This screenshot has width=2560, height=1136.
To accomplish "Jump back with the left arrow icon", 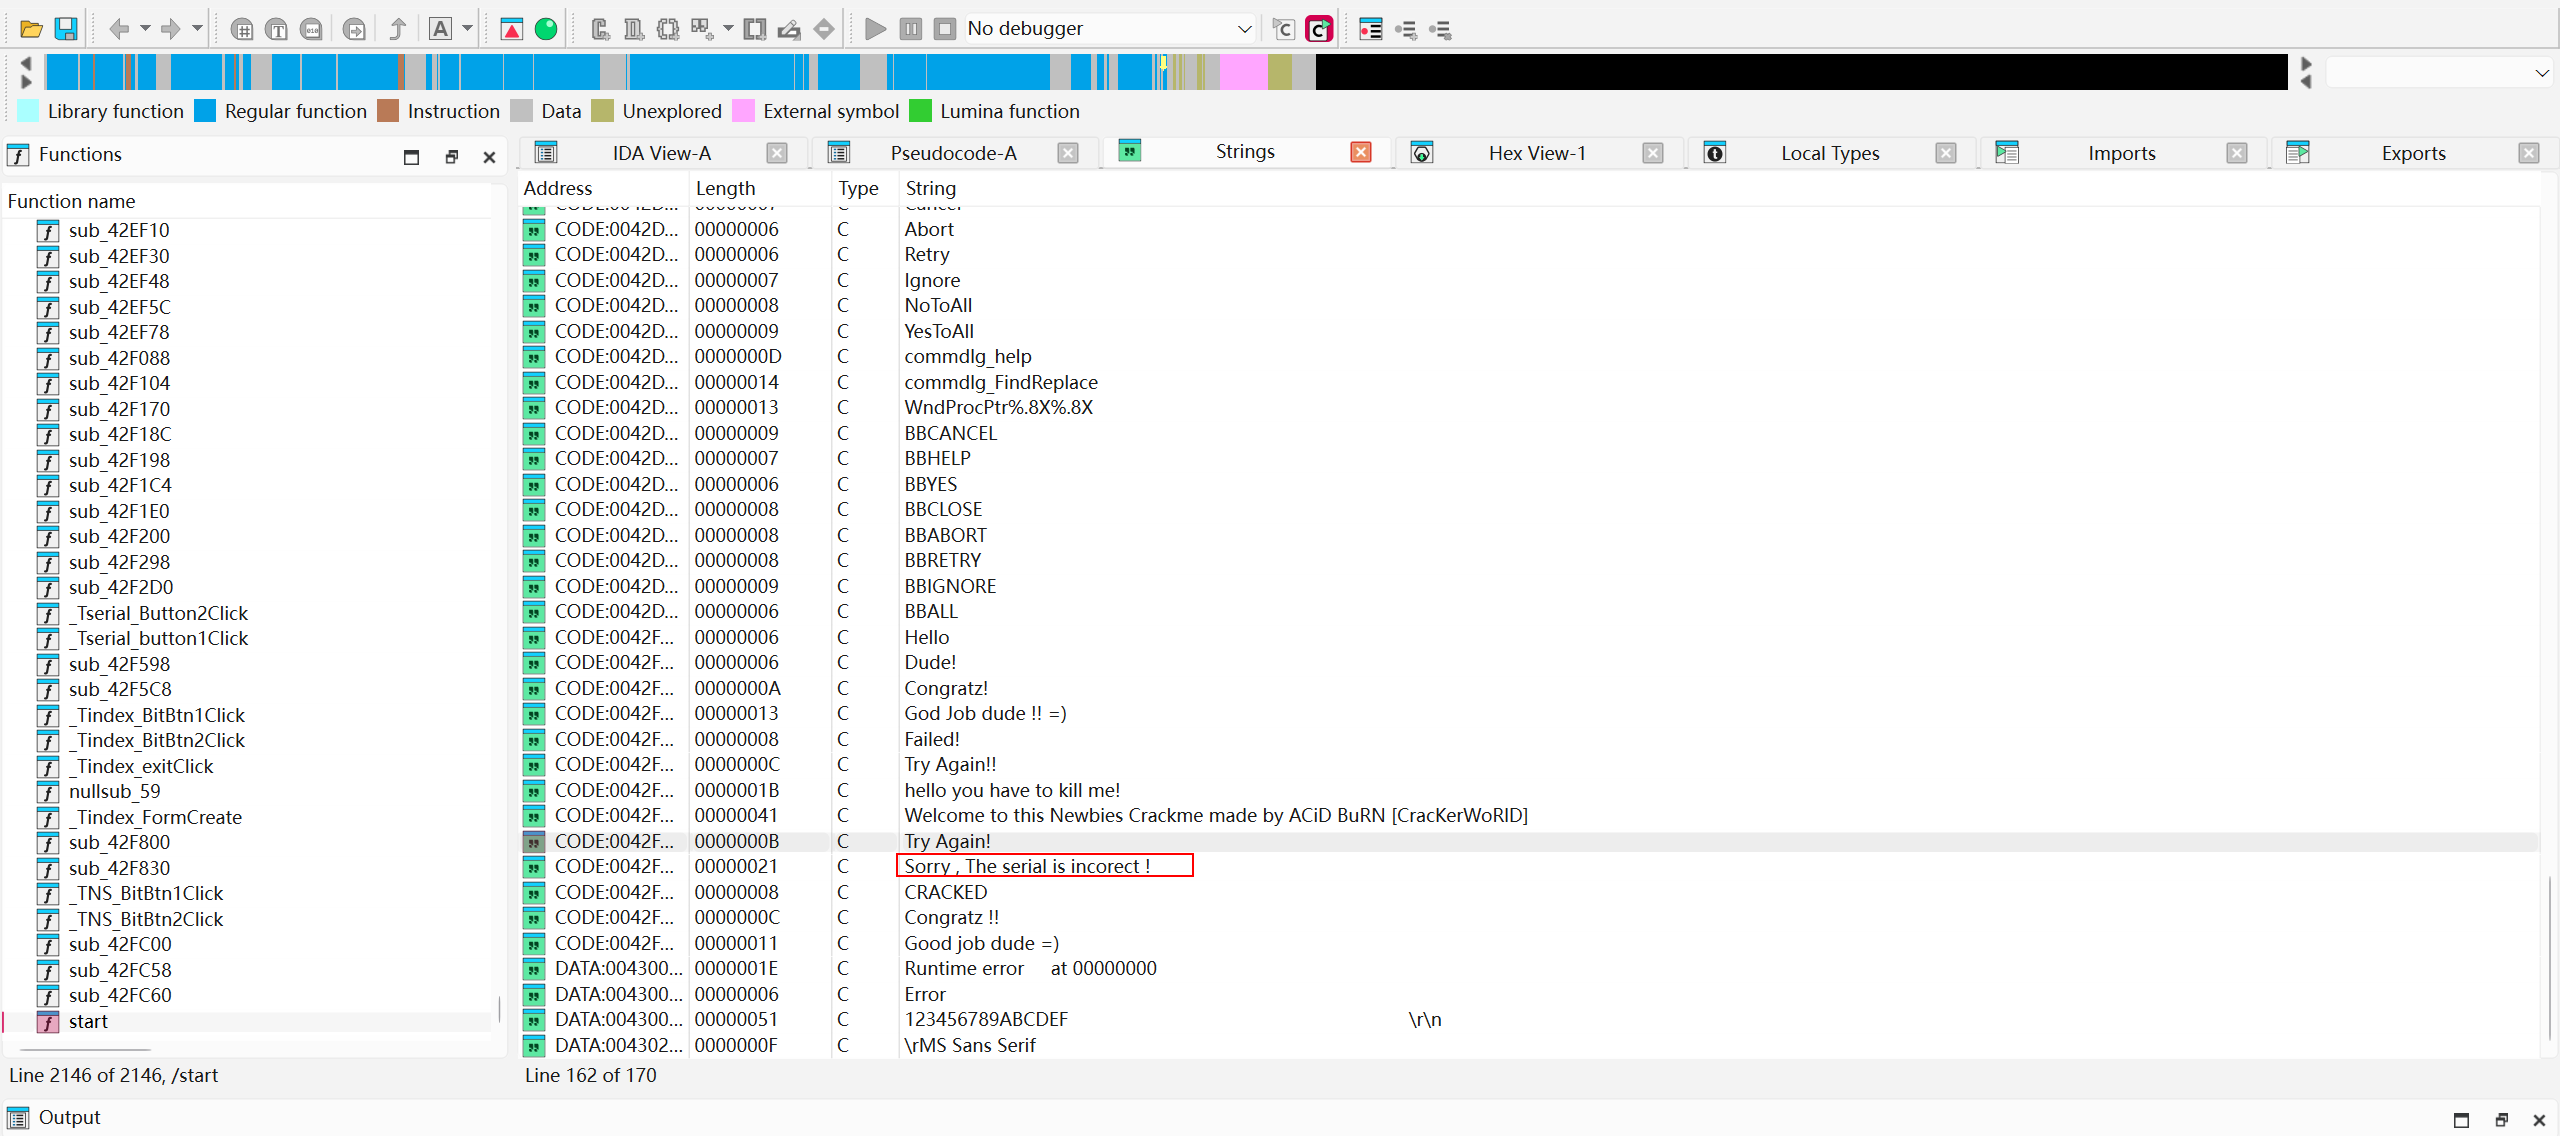I will (x=119, y=29).
